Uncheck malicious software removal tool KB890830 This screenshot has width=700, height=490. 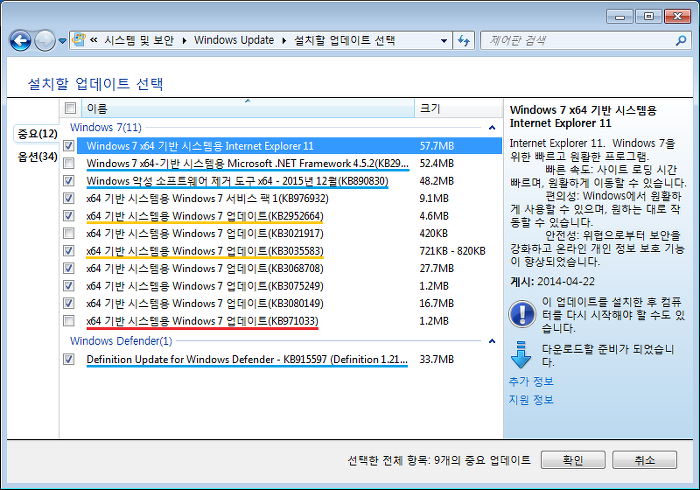coord(69,181)
